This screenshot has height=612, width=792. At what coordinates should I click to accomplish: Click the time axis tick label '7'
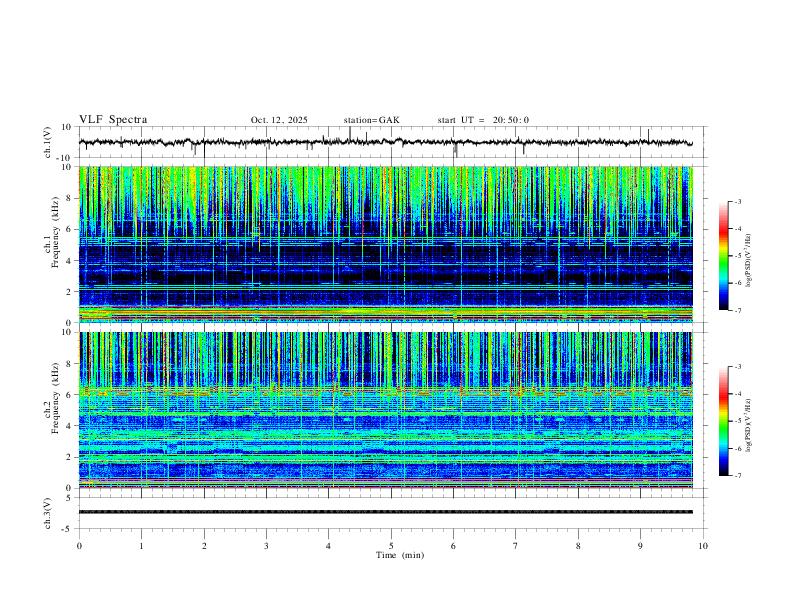[x=516, y=546]
